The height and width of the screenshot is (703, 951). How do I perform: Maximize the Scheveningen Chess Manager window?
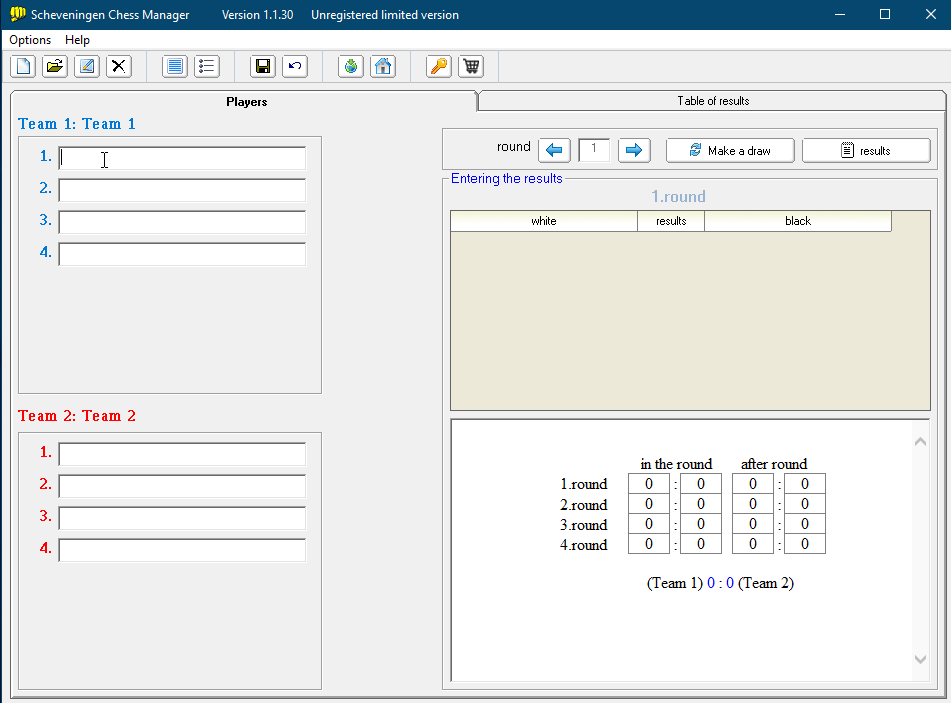pyautogui.click(x=885, y=15)
